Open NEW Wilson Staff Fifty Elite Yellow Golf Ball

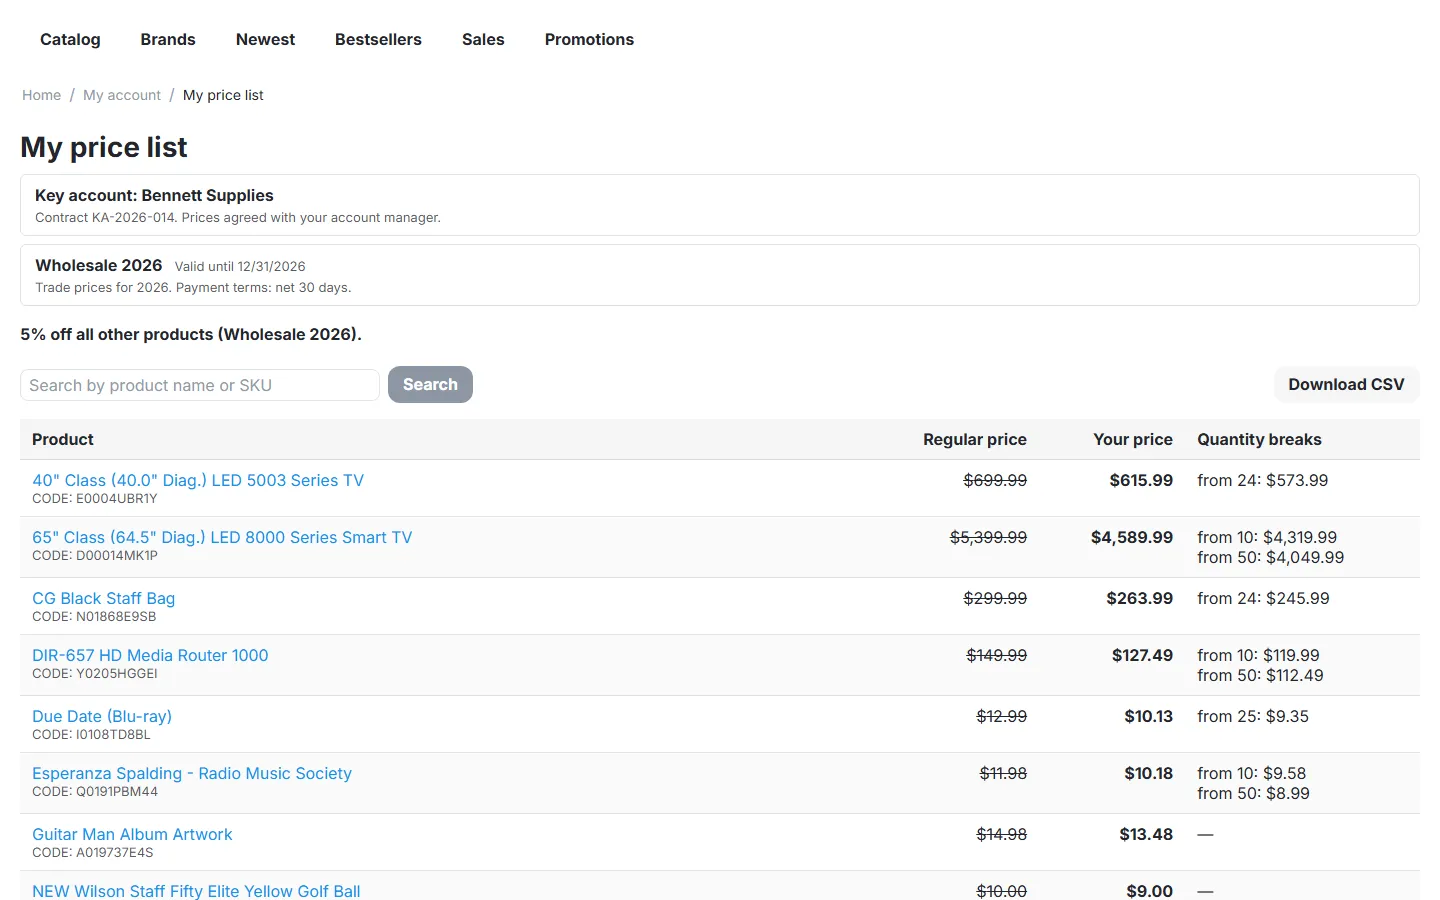tap(196, 891)
